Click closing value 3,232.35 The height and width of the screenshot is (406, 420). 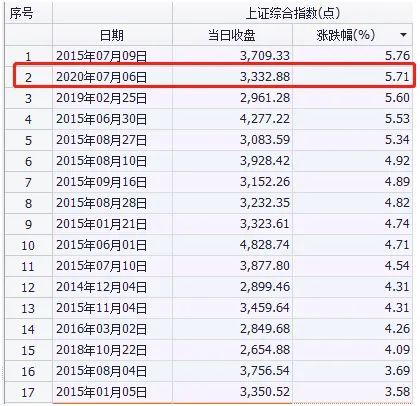[265, 203]
